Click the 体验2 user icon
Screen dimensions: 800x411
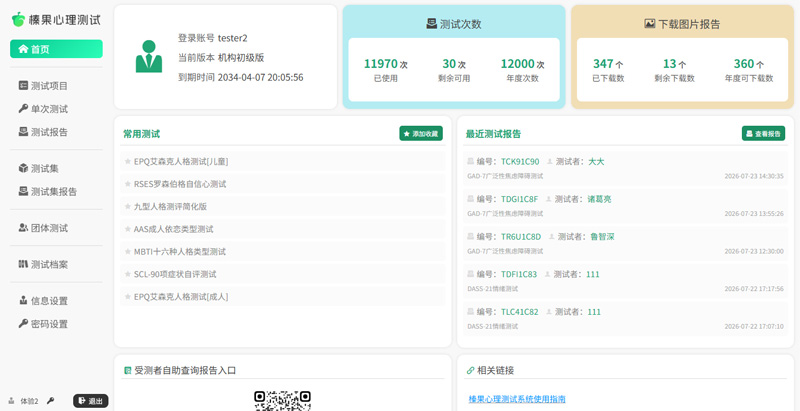click(12, 401)
